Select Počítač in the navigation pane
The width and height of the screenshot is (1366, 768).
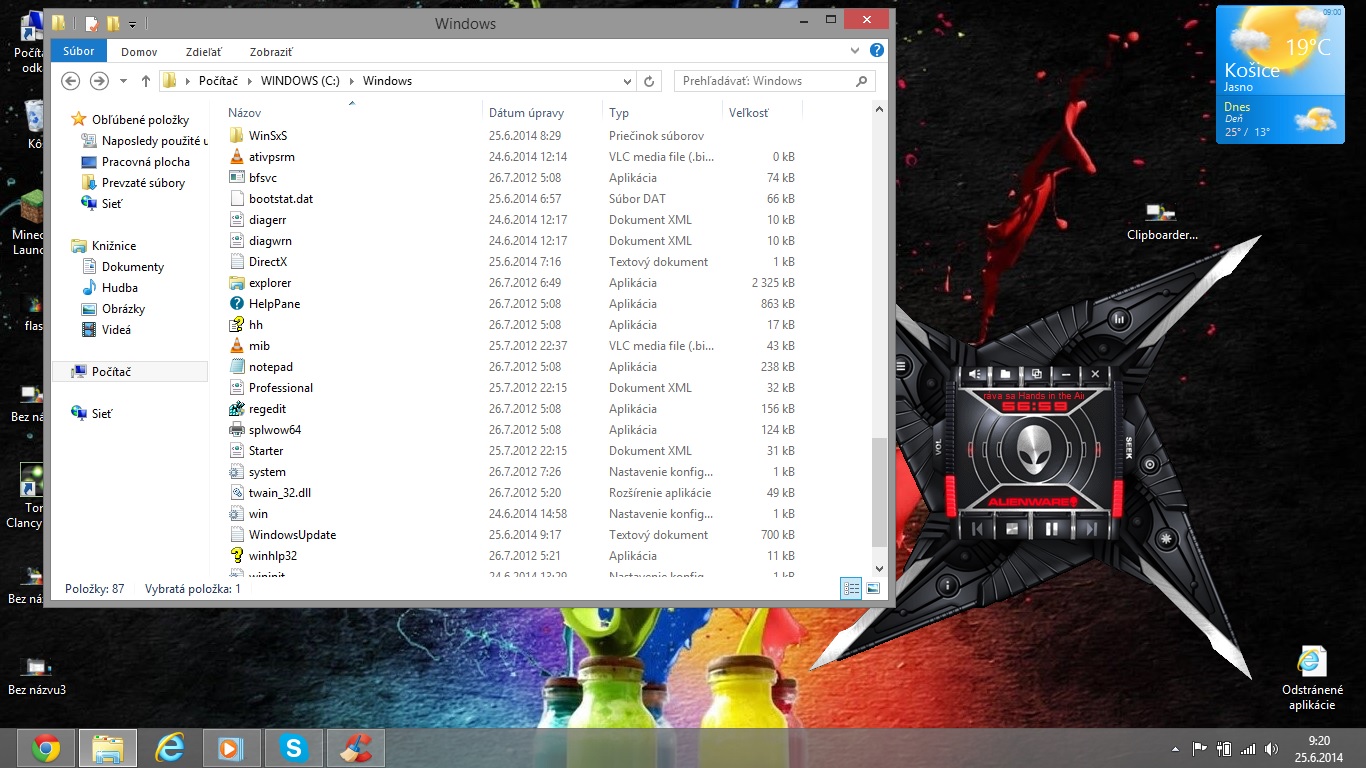129,372
